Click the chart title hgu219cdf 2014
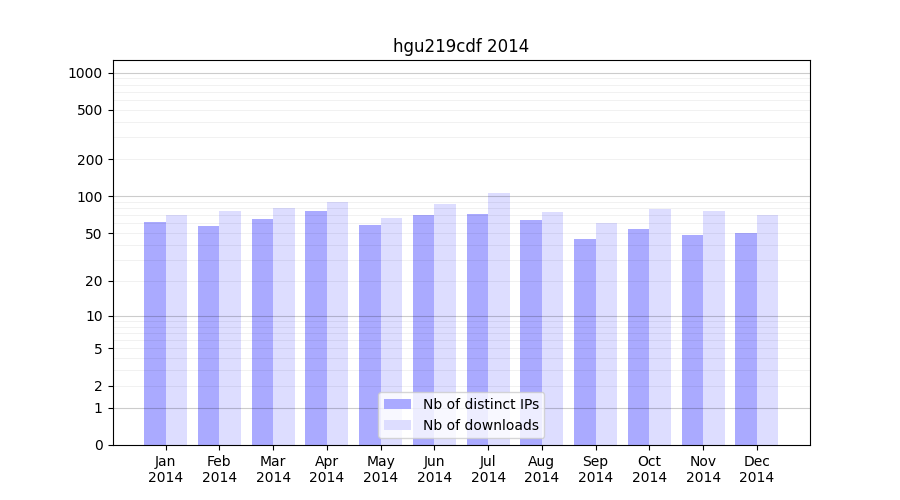Screen dimensions: 900x500 tap(460, 46)
